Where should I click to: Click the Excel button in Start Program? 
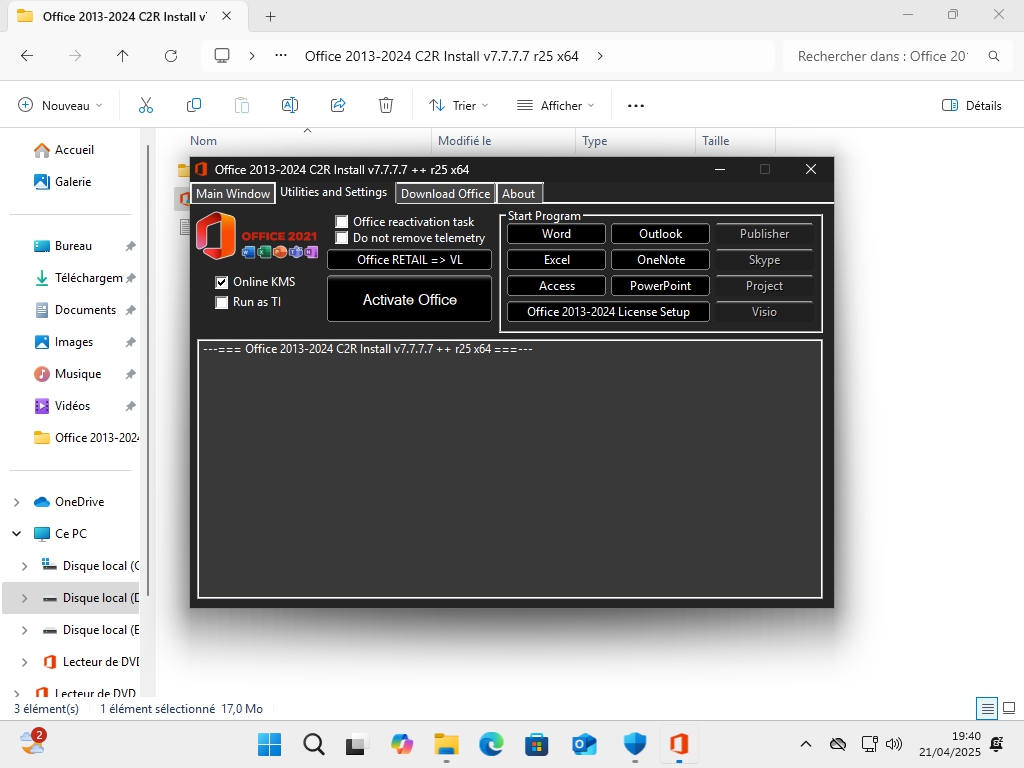point(556,260)
